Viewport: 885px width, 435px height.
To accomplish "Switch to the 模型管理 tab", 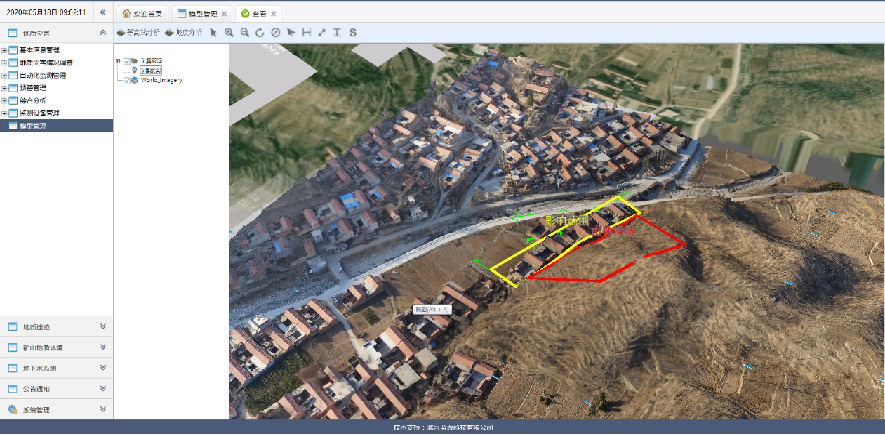I will click(x=201, y=14).
